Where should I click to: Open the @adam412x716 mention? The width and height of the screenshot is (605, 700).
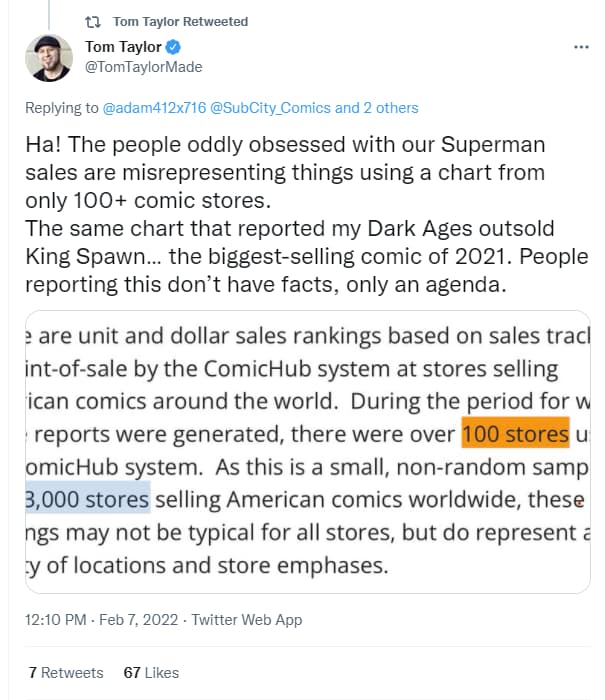[x=154, y=108]
